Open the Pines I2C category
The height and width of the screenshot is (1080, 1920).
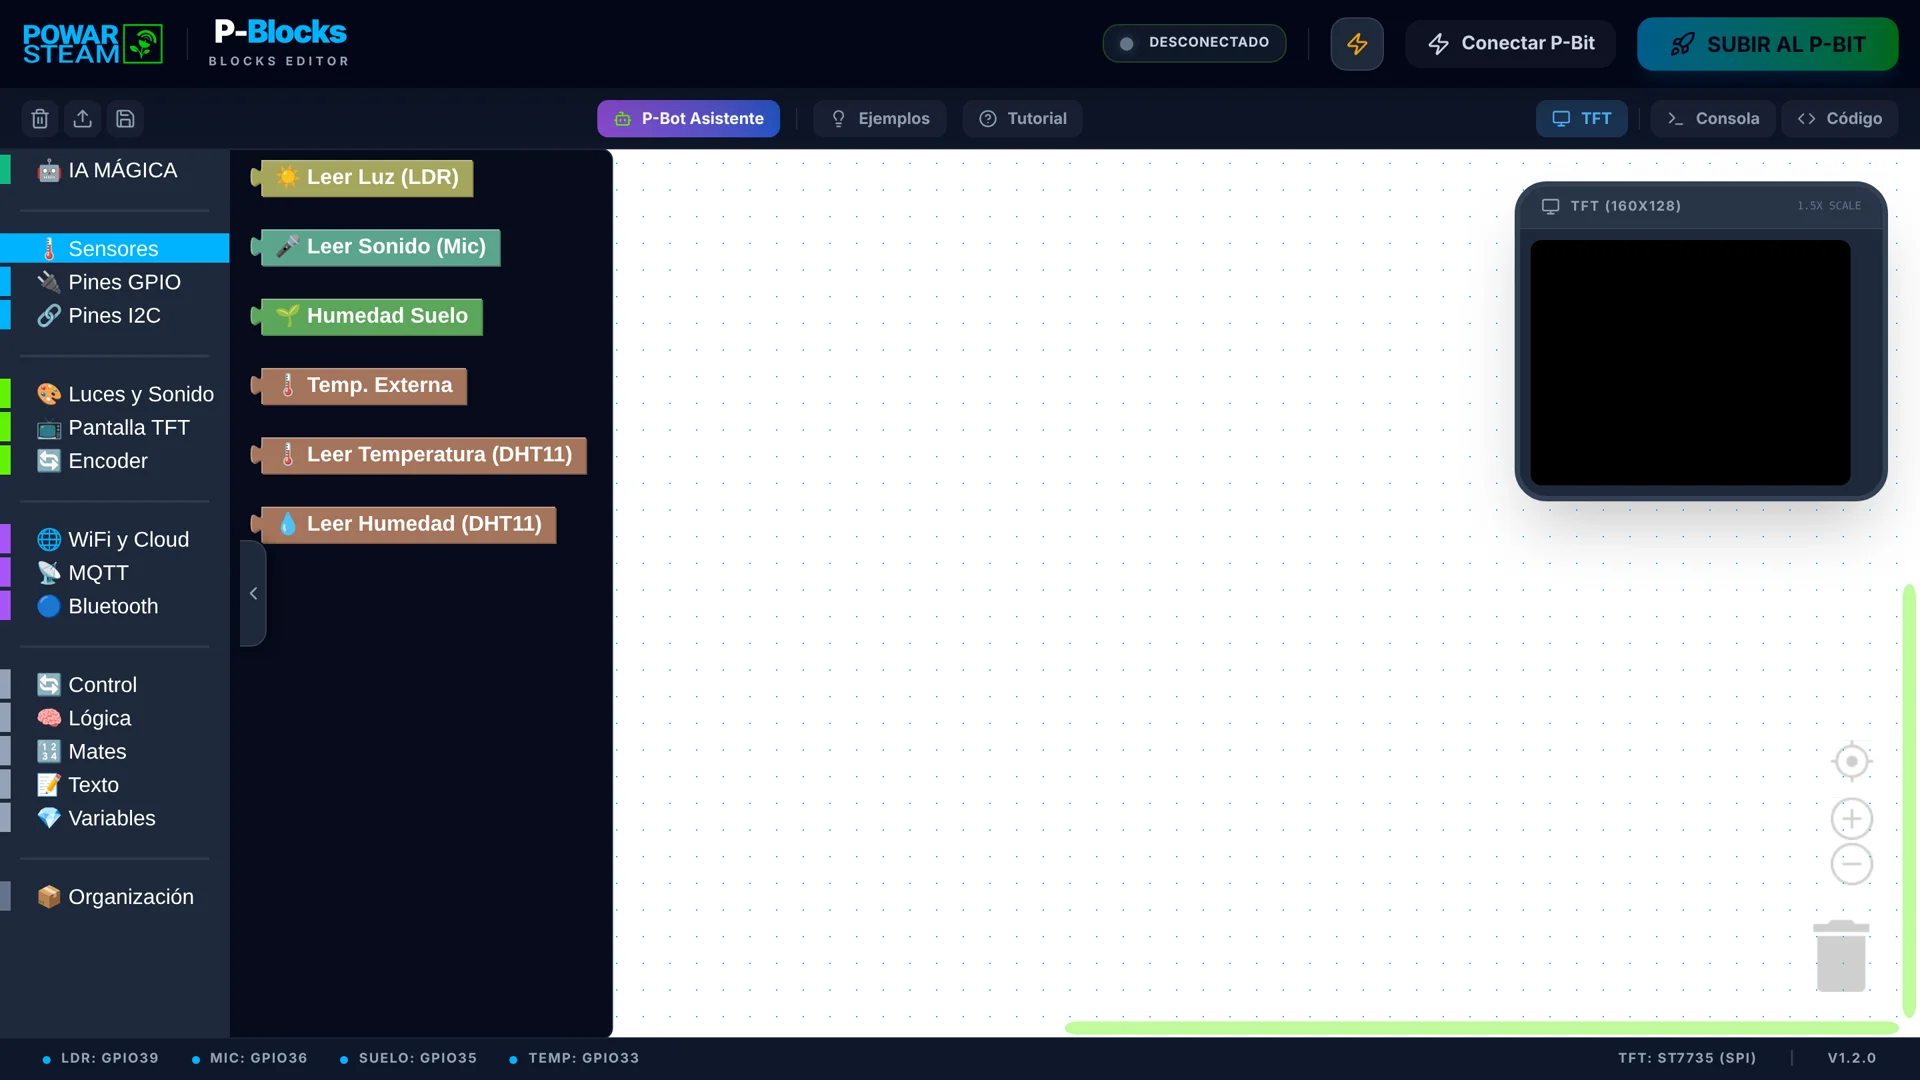click(115, 316)
